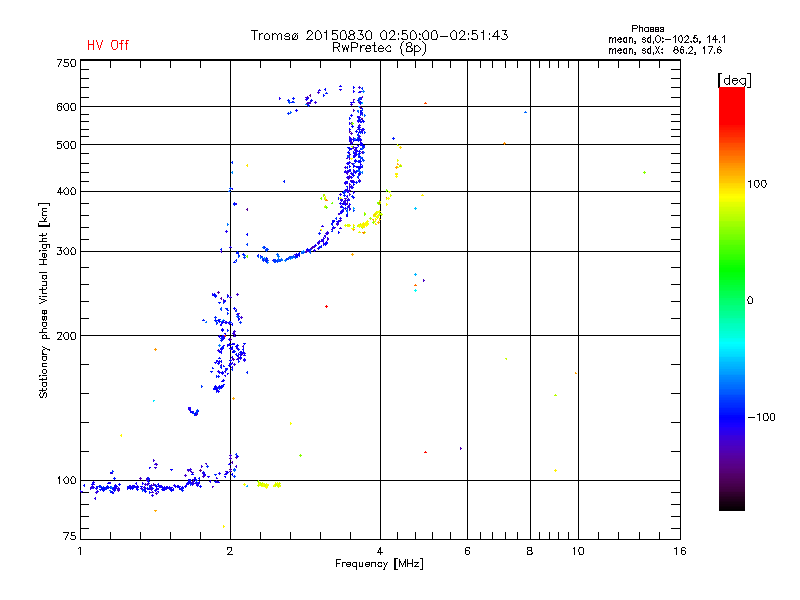Click the colorbar '-100' tick label
Image resolution: width=800 pixels, height=600 pixels.
coord(761,417)
